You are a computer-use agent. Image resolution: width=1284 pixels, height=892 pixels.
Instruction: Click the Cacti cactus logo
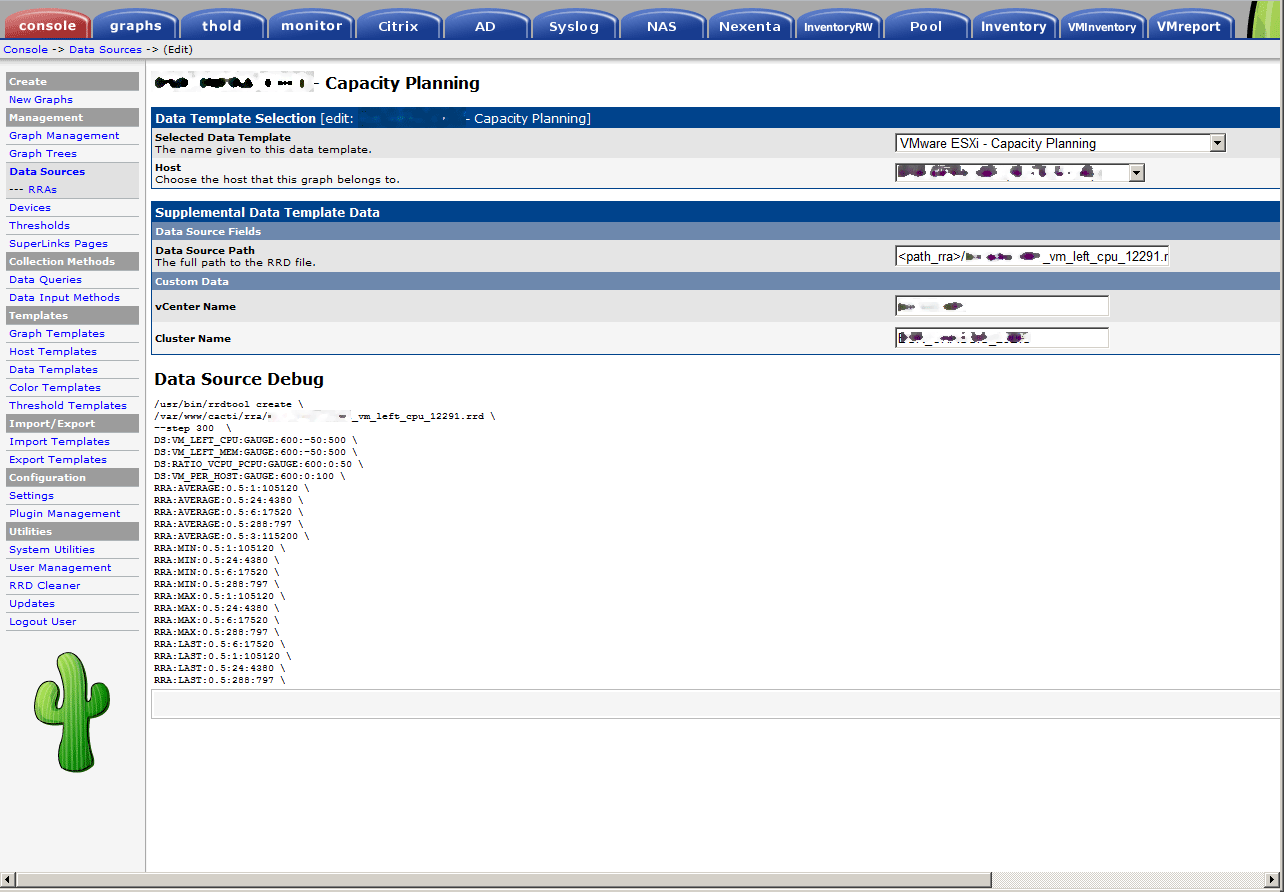(70, 711)
